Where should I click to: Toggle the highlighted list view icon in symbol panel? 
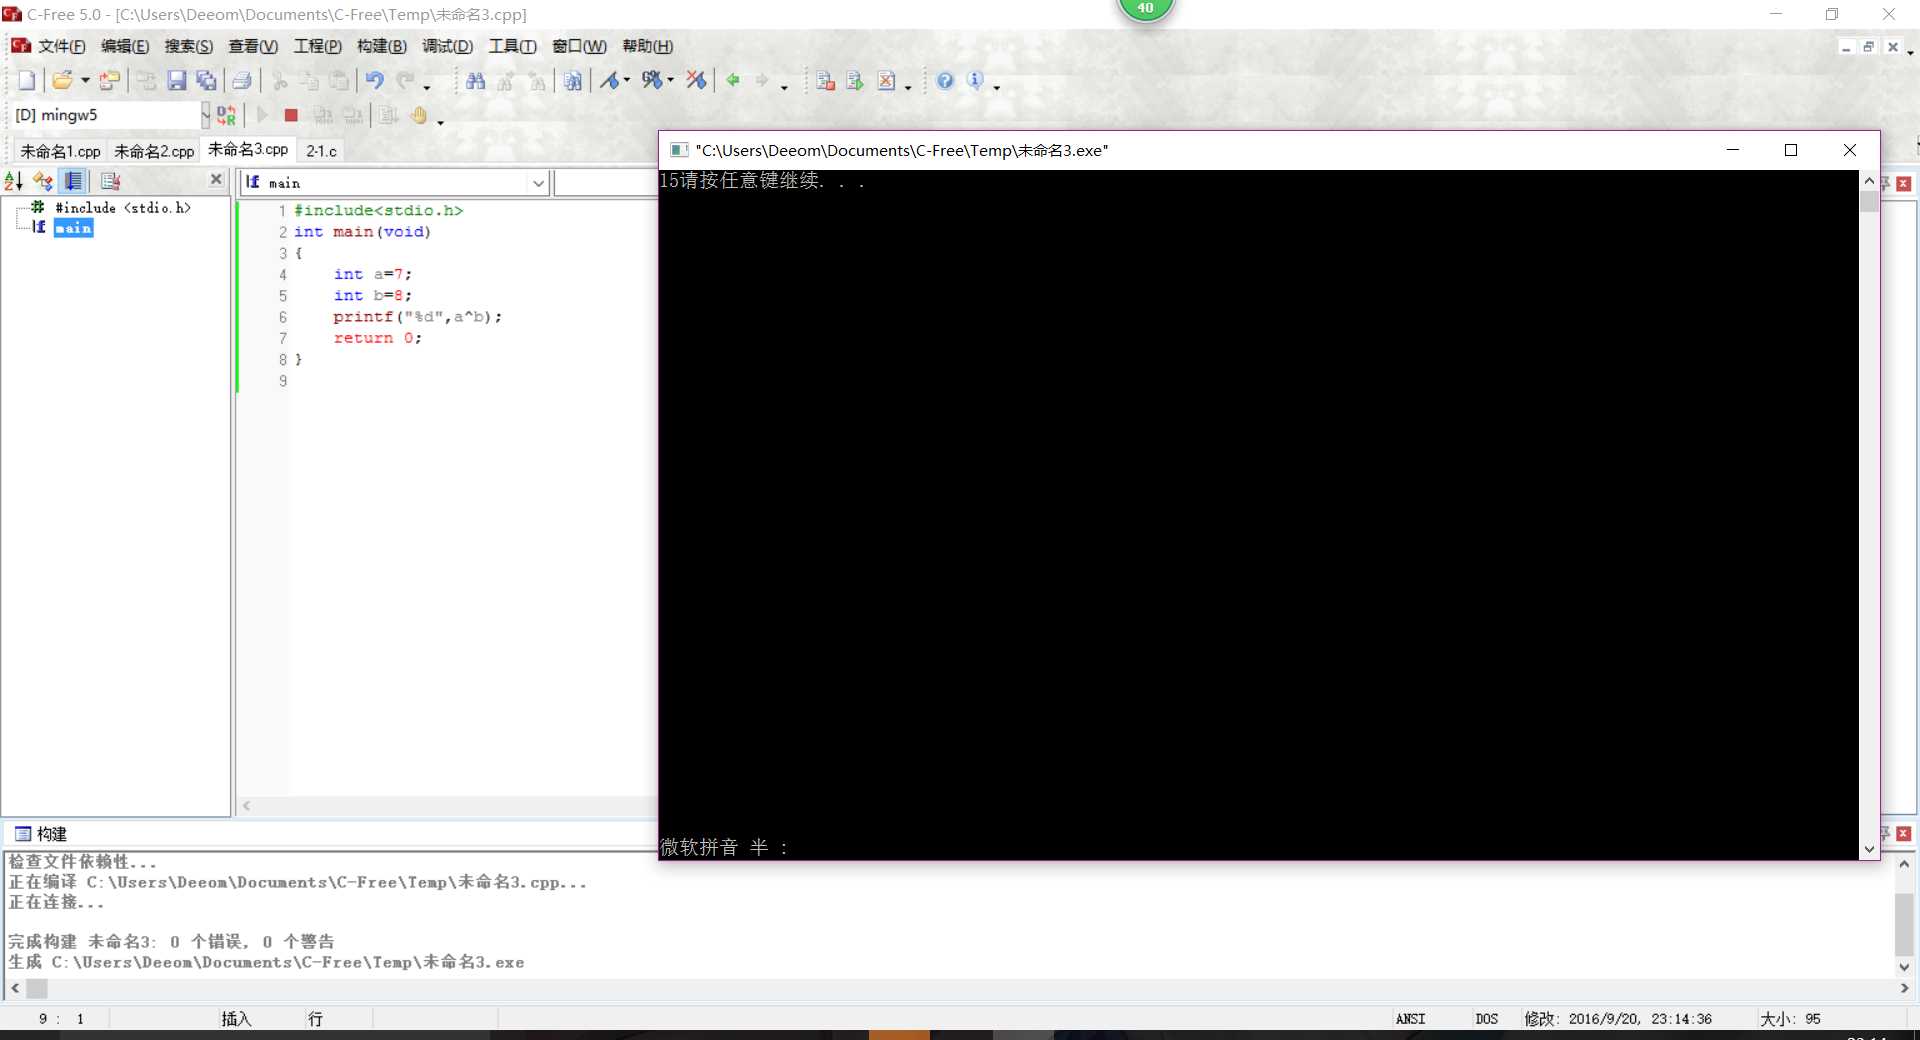pos(73,181)
